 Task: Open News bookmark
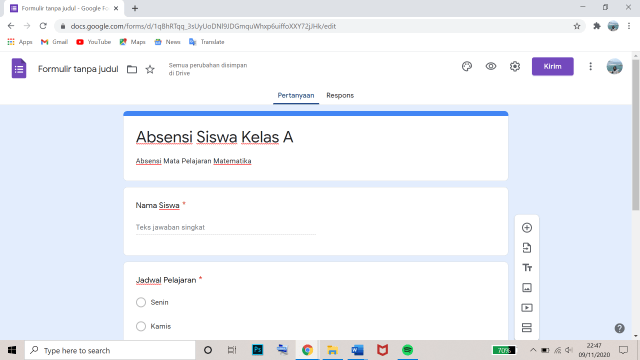coord(167,42)
